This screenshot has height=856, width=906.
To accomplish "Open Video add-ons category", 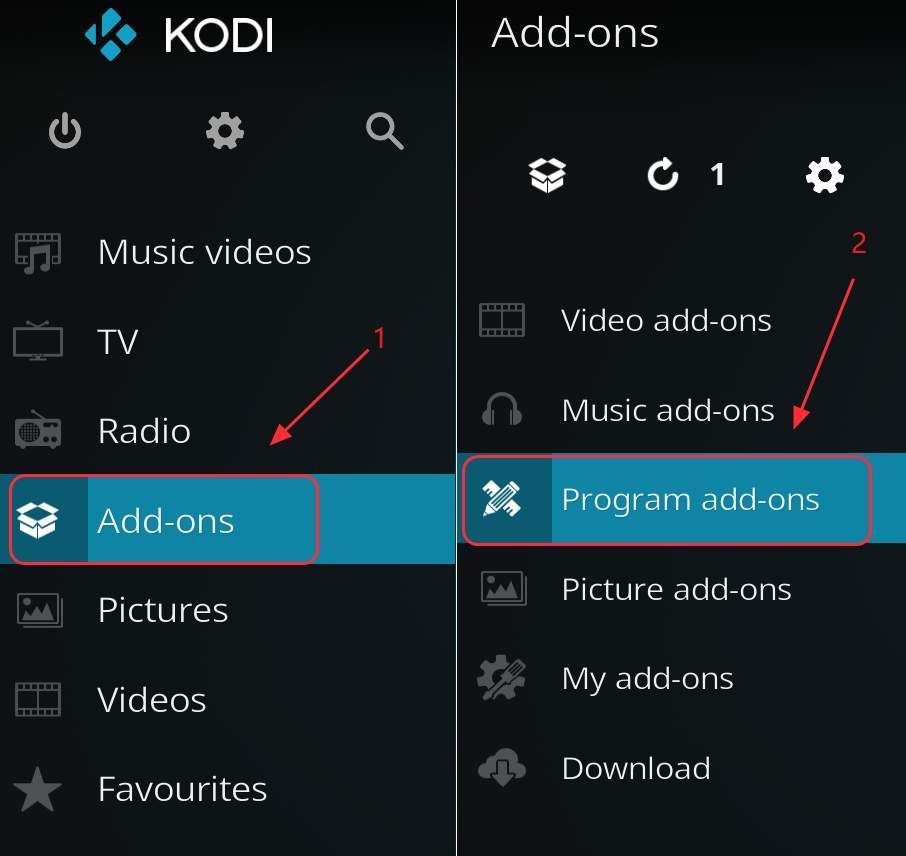I will tap(681, 320).
